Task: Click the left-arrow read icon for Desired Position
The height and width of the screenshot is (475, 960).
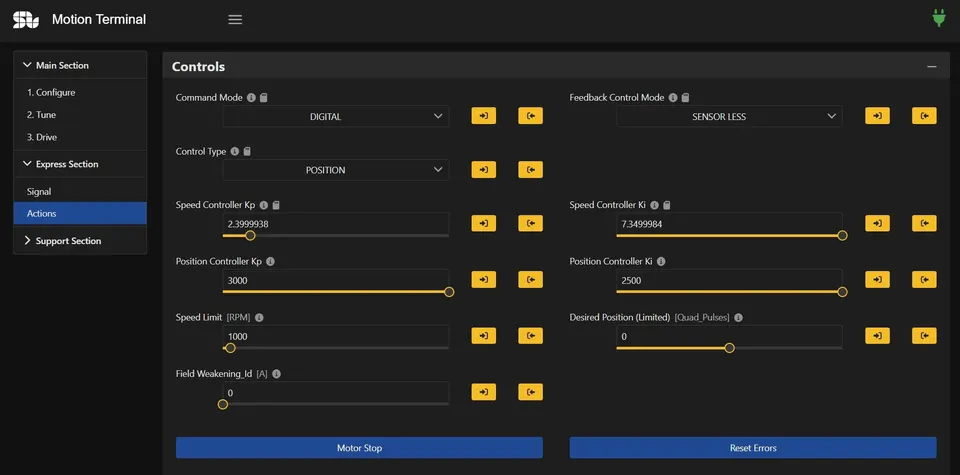Action: pyautogui.click(x=924, y=336)
